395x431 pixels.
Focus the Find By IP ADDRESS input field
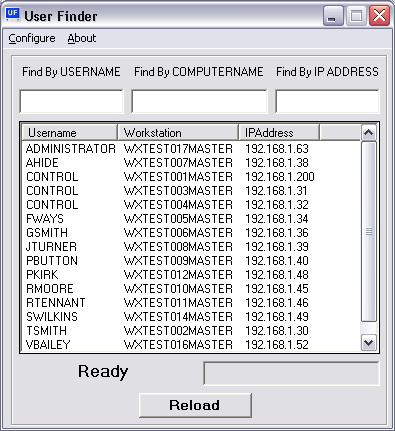327,101
